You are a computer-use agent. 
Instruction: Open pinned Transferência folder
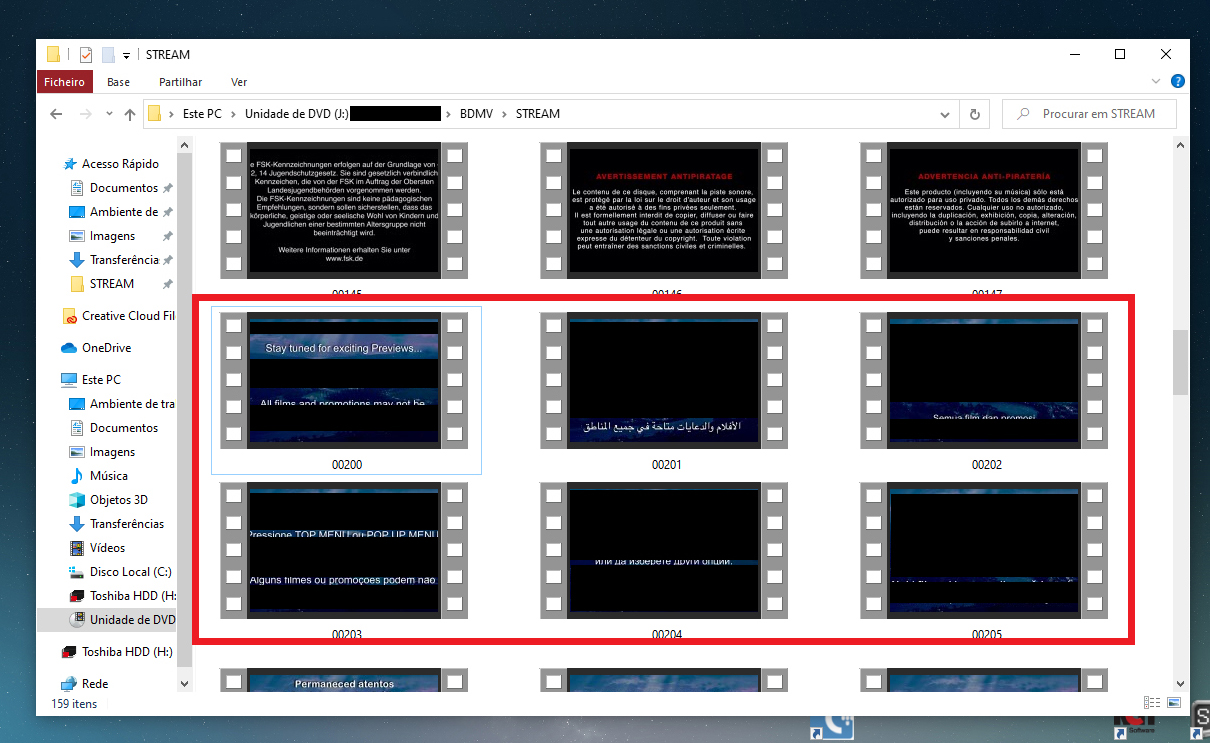click(124, 260)
